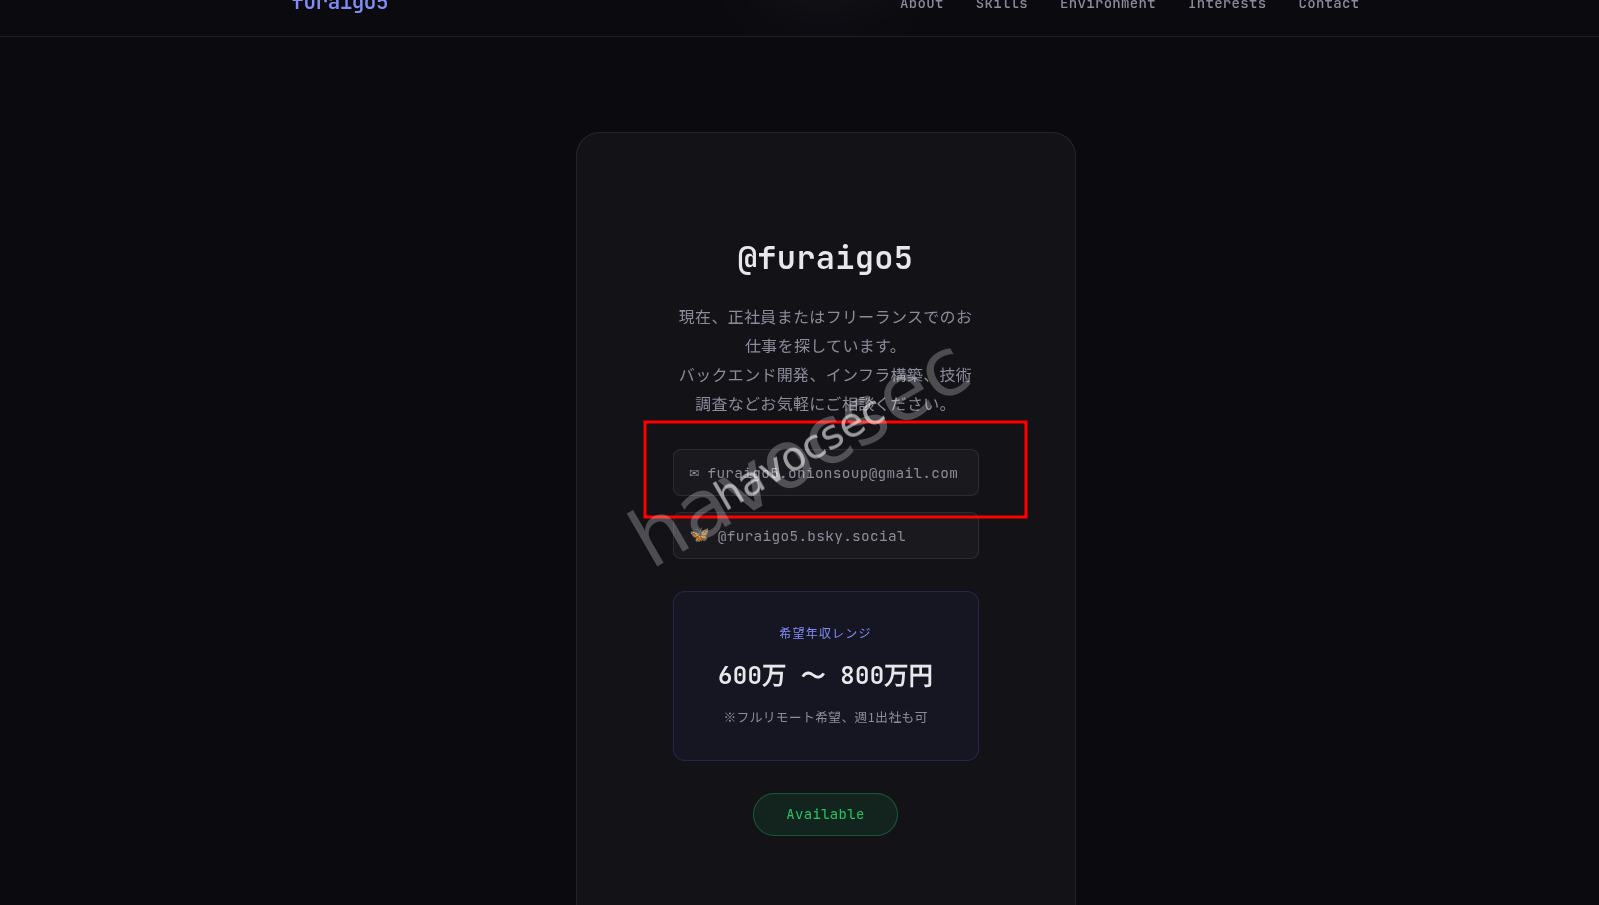
Task: Navigate to the Interests section
Action: (x=1226, y=5)
